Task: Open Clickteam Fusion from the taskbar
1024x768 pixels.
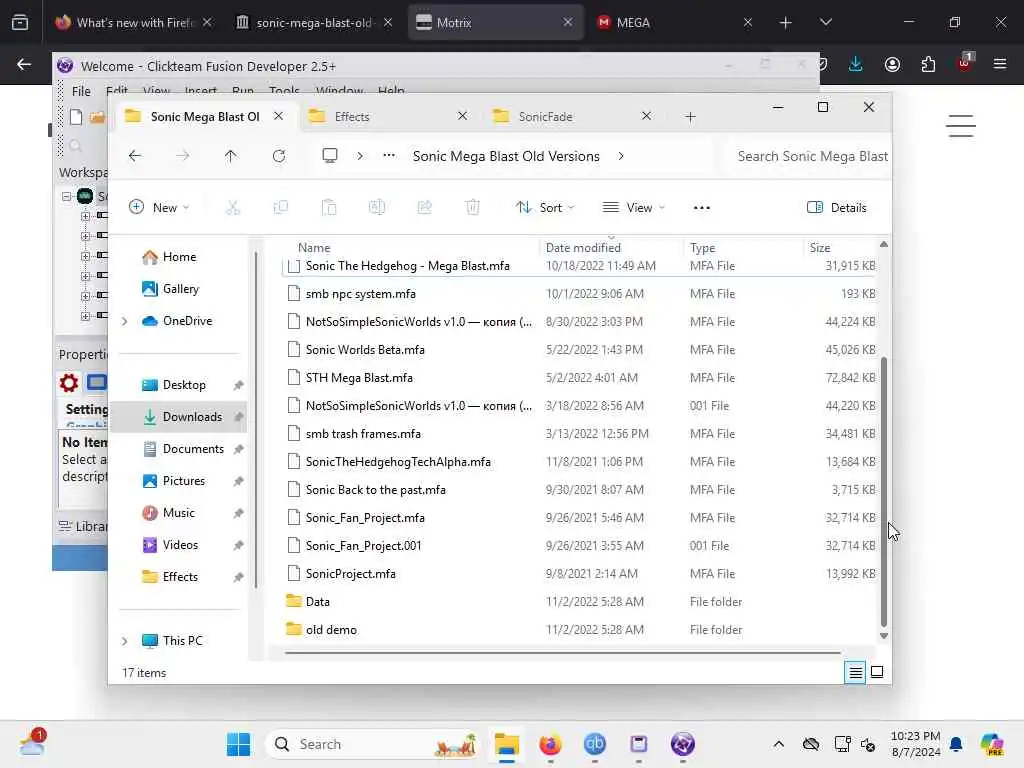Action: [682, 744]
